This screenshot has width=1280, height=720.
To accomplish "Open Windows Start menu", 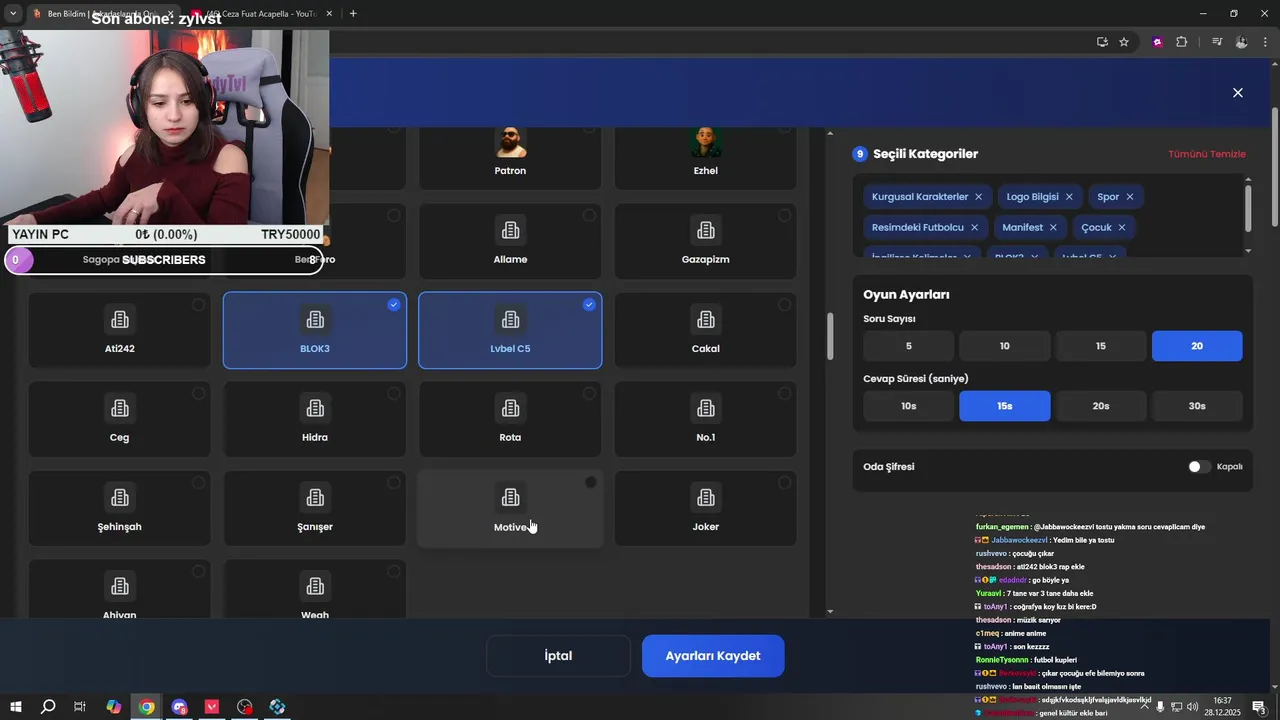I will pos(16,707).
